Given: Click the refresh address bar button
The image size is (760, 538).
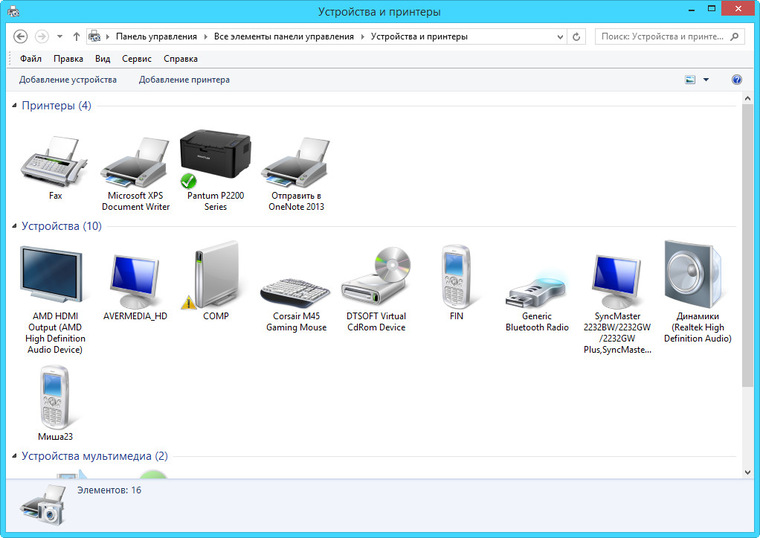Looking at the screenshot, I should click(x=576, y=36).
